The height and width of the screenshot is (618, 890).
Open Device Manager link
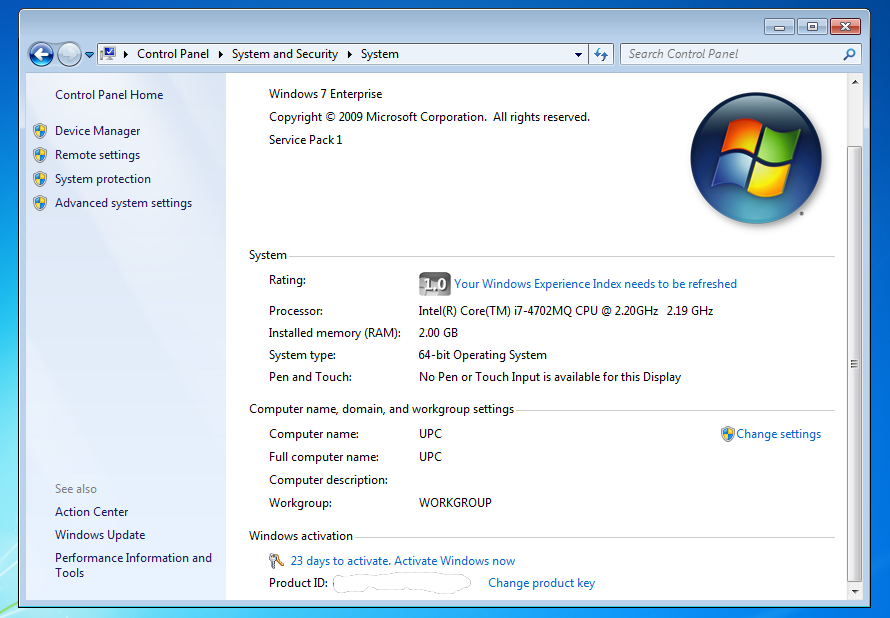(x=98, y=131)
